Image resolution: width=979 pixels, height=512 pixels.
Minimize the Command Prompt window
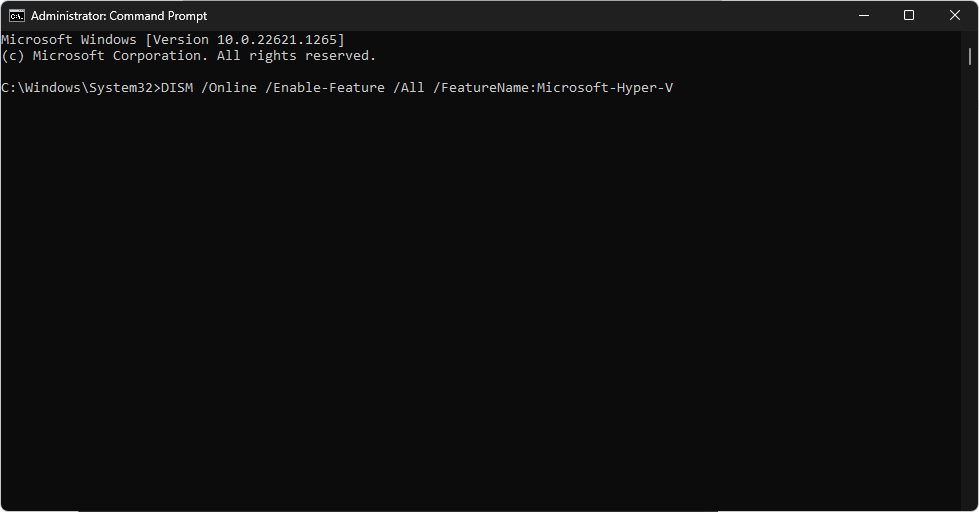(862, 16)
